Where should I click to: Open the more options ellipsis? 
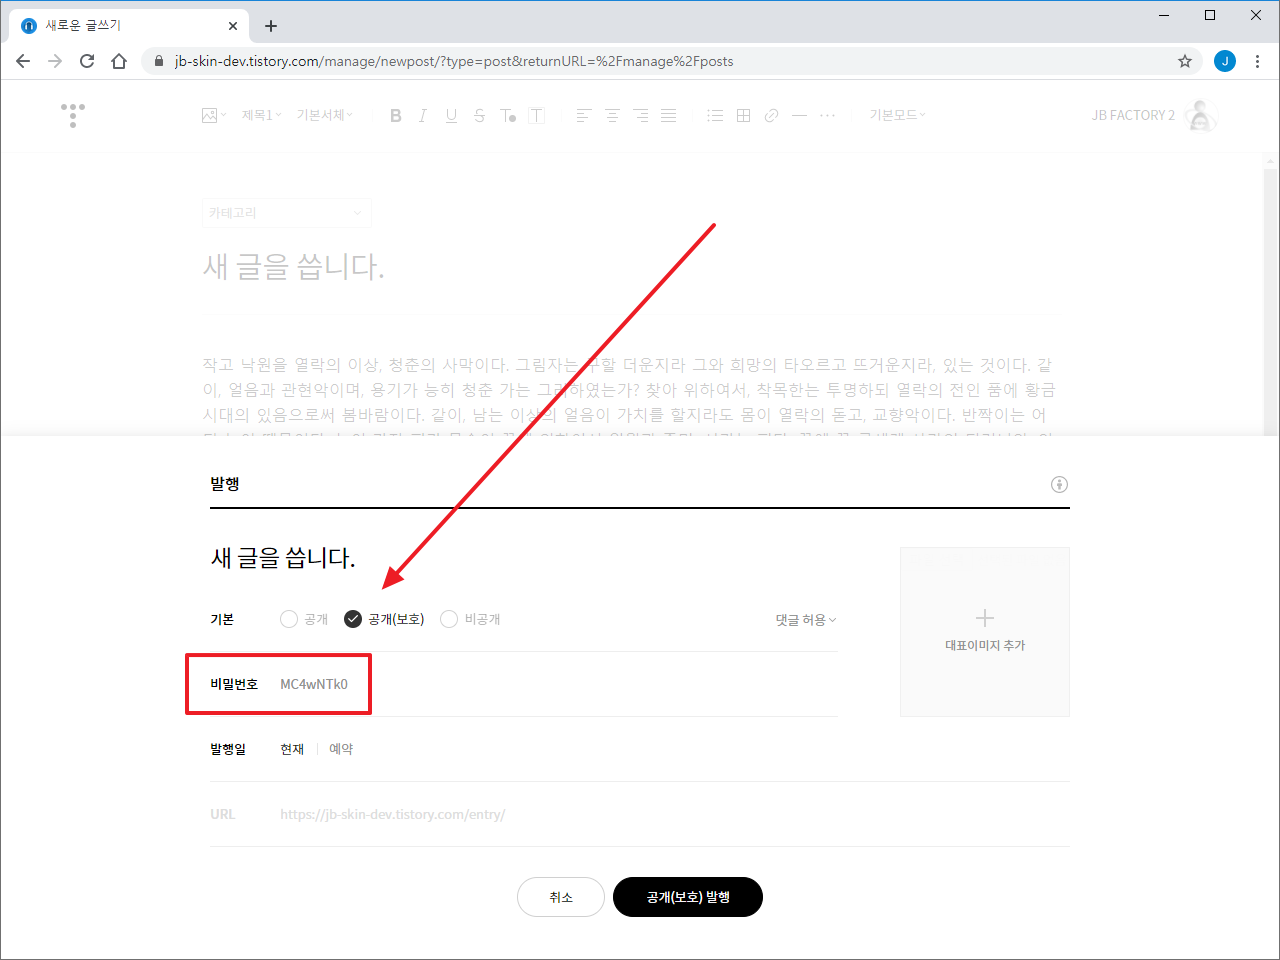[x=827, y=115]
